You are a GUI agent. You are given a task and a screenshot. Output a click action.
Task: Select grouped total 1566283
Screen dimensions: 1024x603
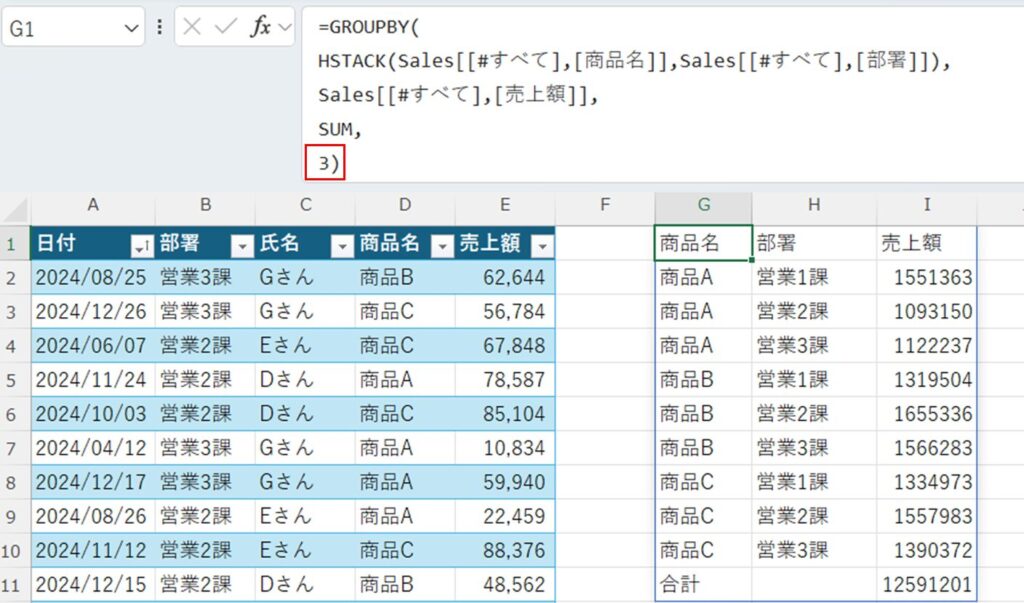click(927, 448)
